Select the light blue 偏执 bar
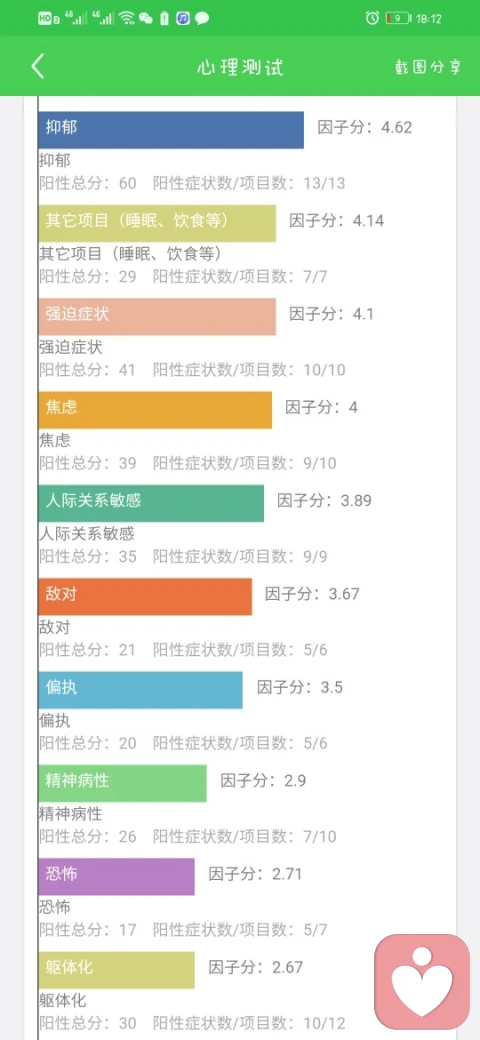This screenshot has width=480, height=1040. 141,690
